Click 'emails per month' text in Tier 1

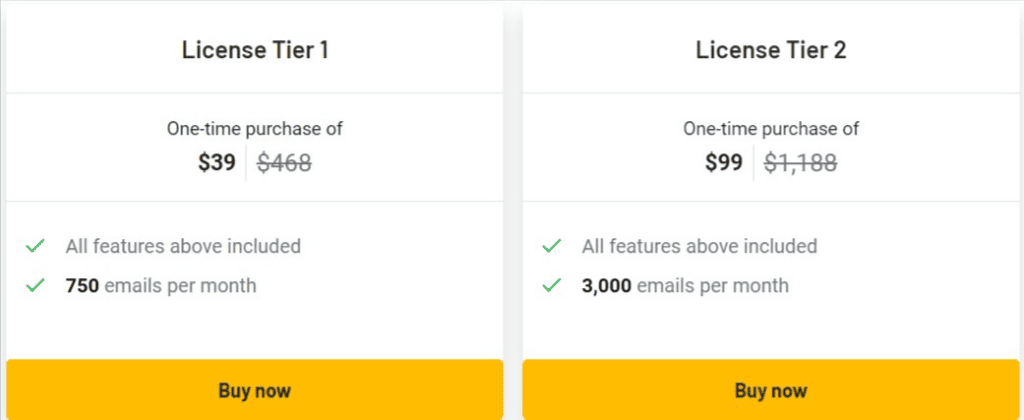click(180, 286)
